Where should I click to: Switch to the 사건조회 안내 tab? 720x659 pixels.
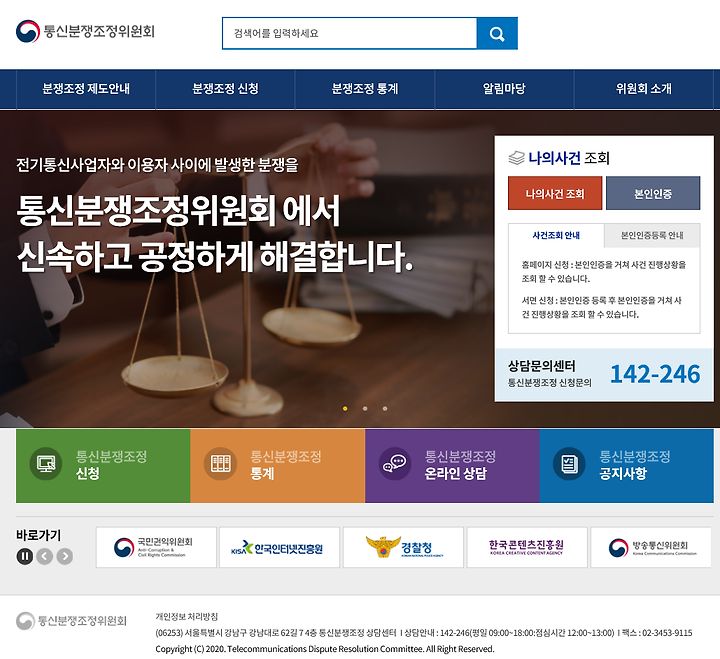[556, 236]
